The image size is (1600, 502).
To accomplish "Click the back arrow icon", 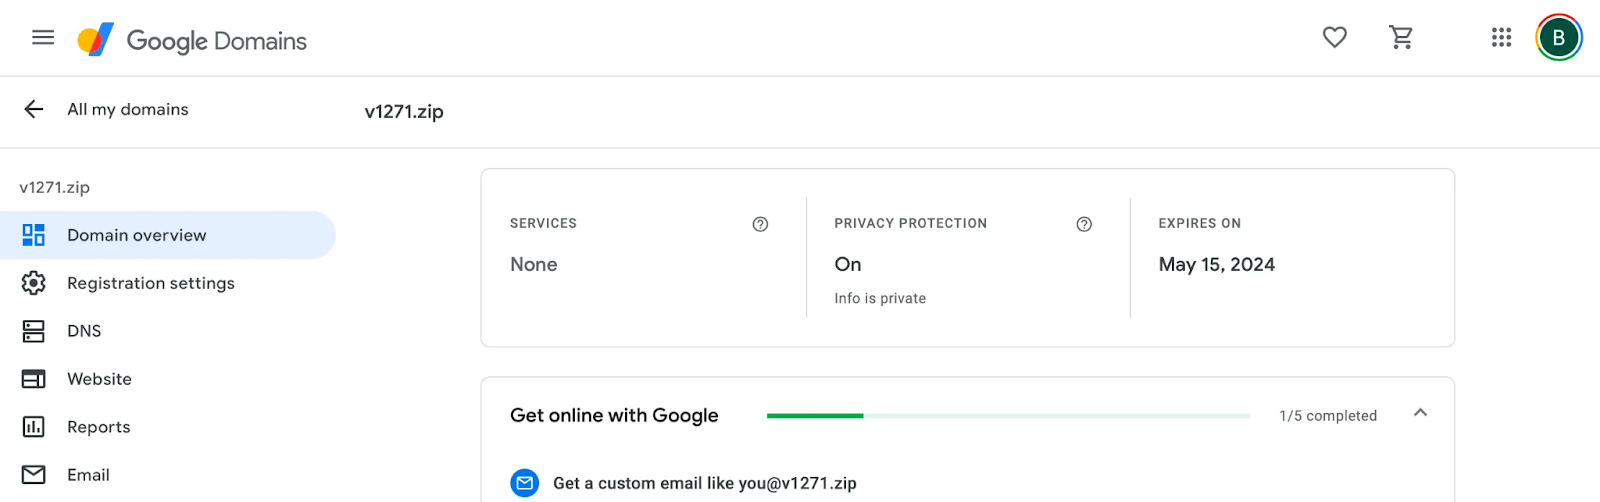I will tap(34, 110).
